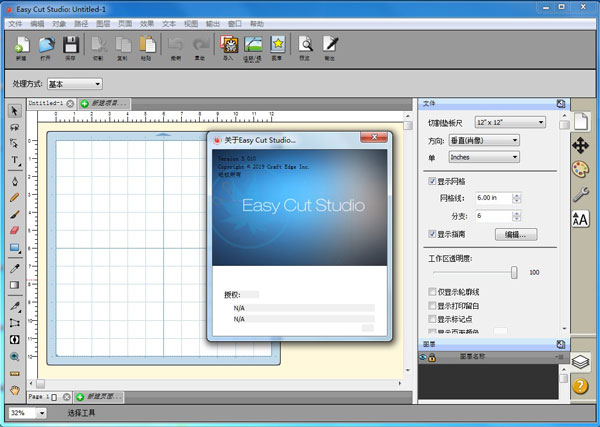Click the Output cutter pen icon

tap(329, 45)
